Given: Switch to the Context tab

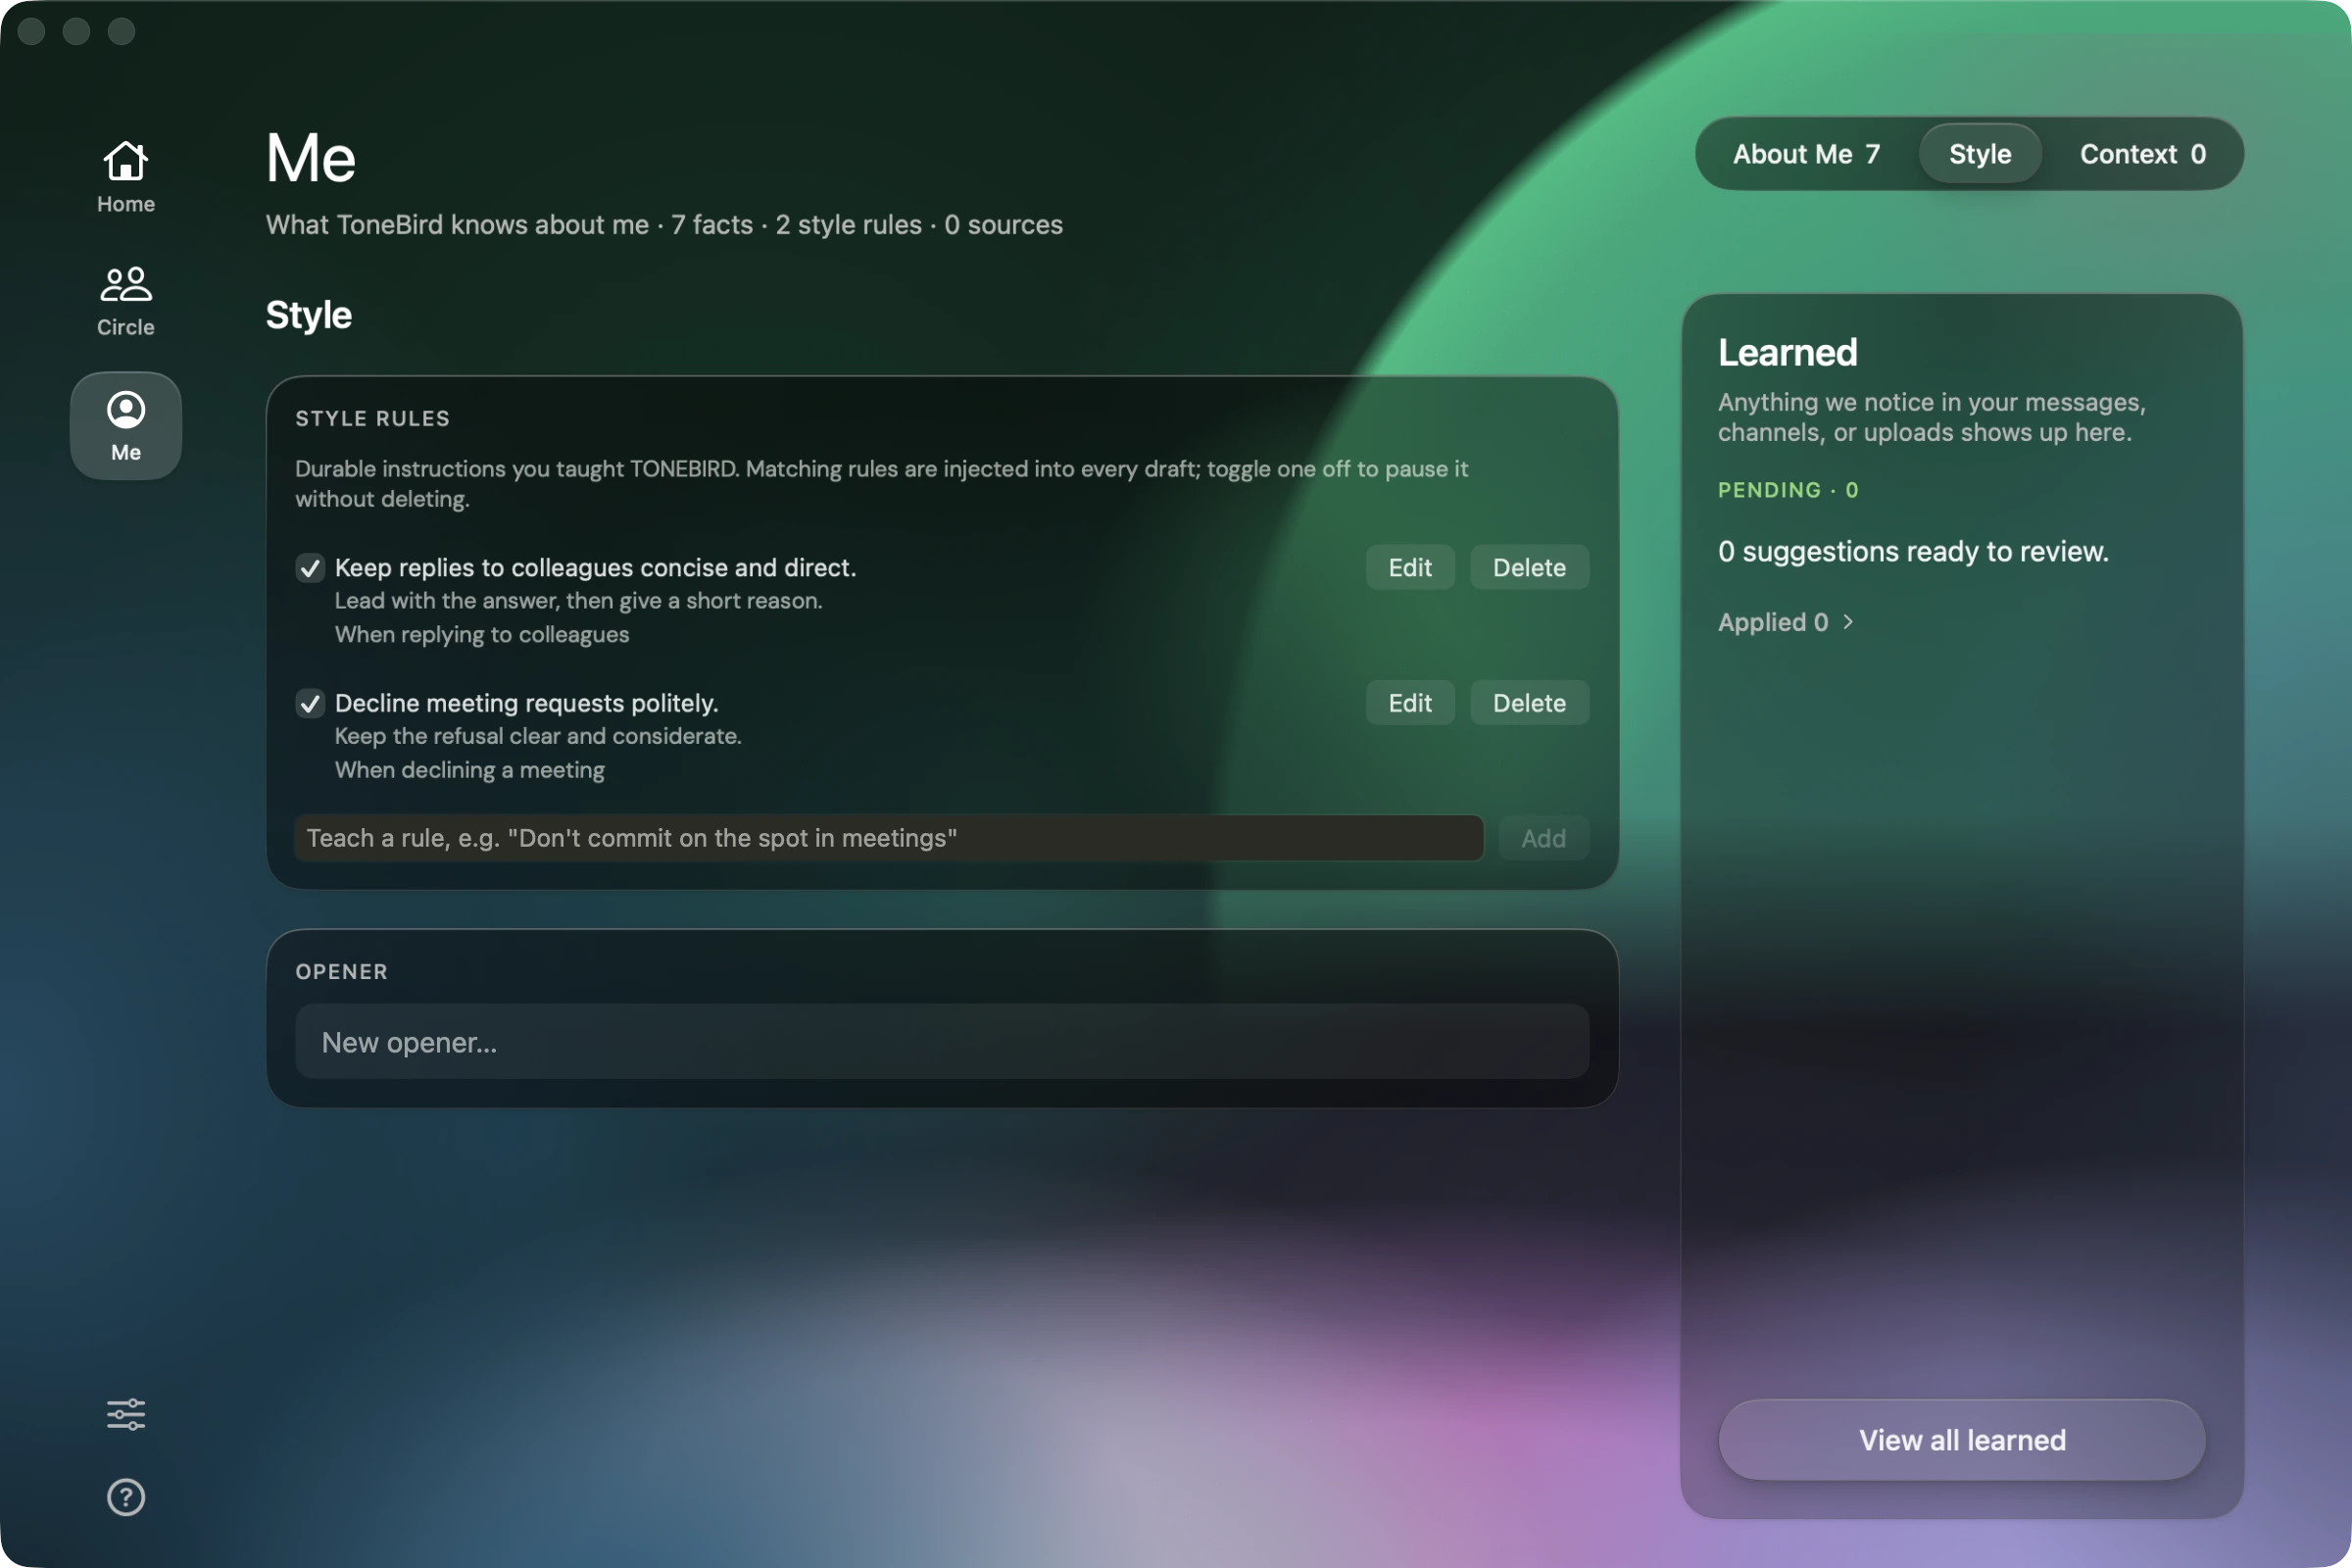Looking at the screenshot, I should (x=2143, y=154).
